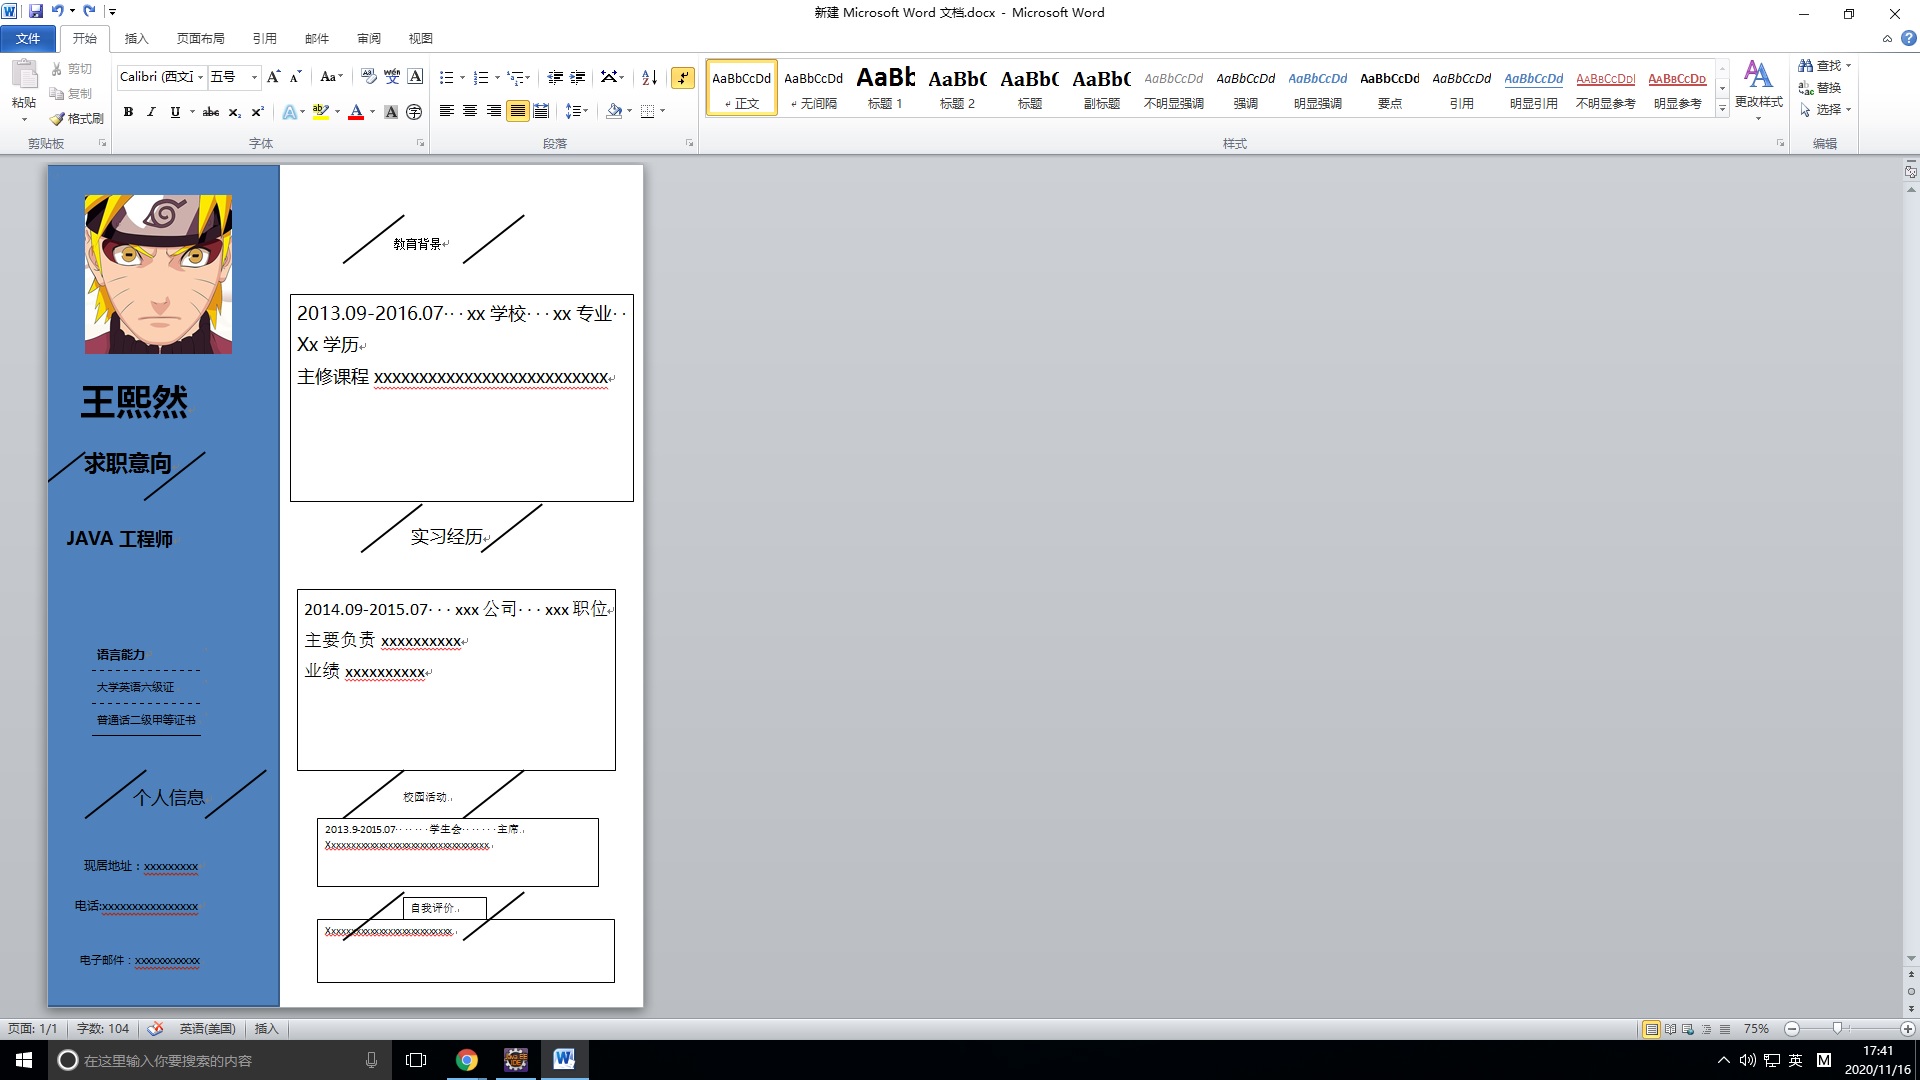Click the Chrome icon in taskbar
This screenshot has width=1920, height=1080.
(x=467, y=1060)
